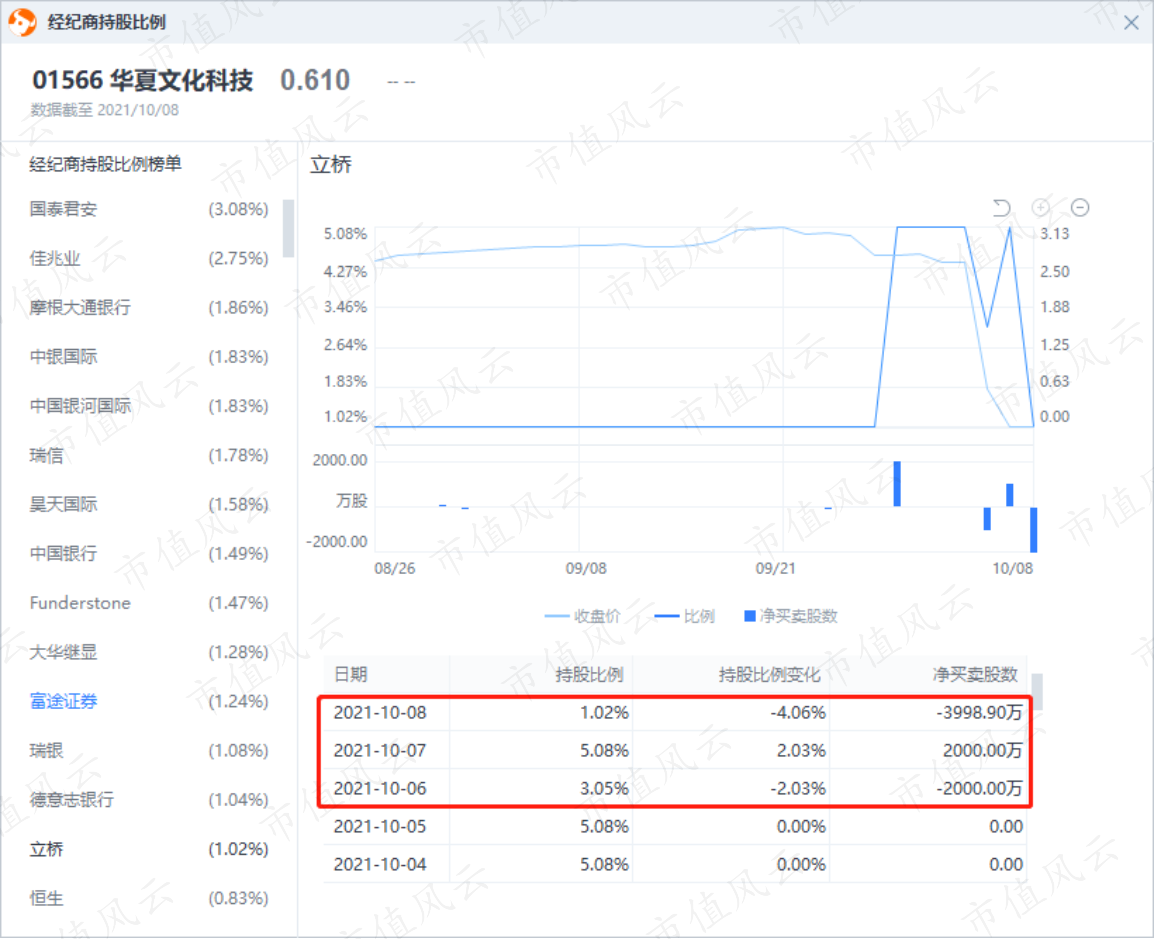Click the chart reset (undo arrow) icon
The width and height of the screenshot is (1154, 939).
coord(1002,208)
